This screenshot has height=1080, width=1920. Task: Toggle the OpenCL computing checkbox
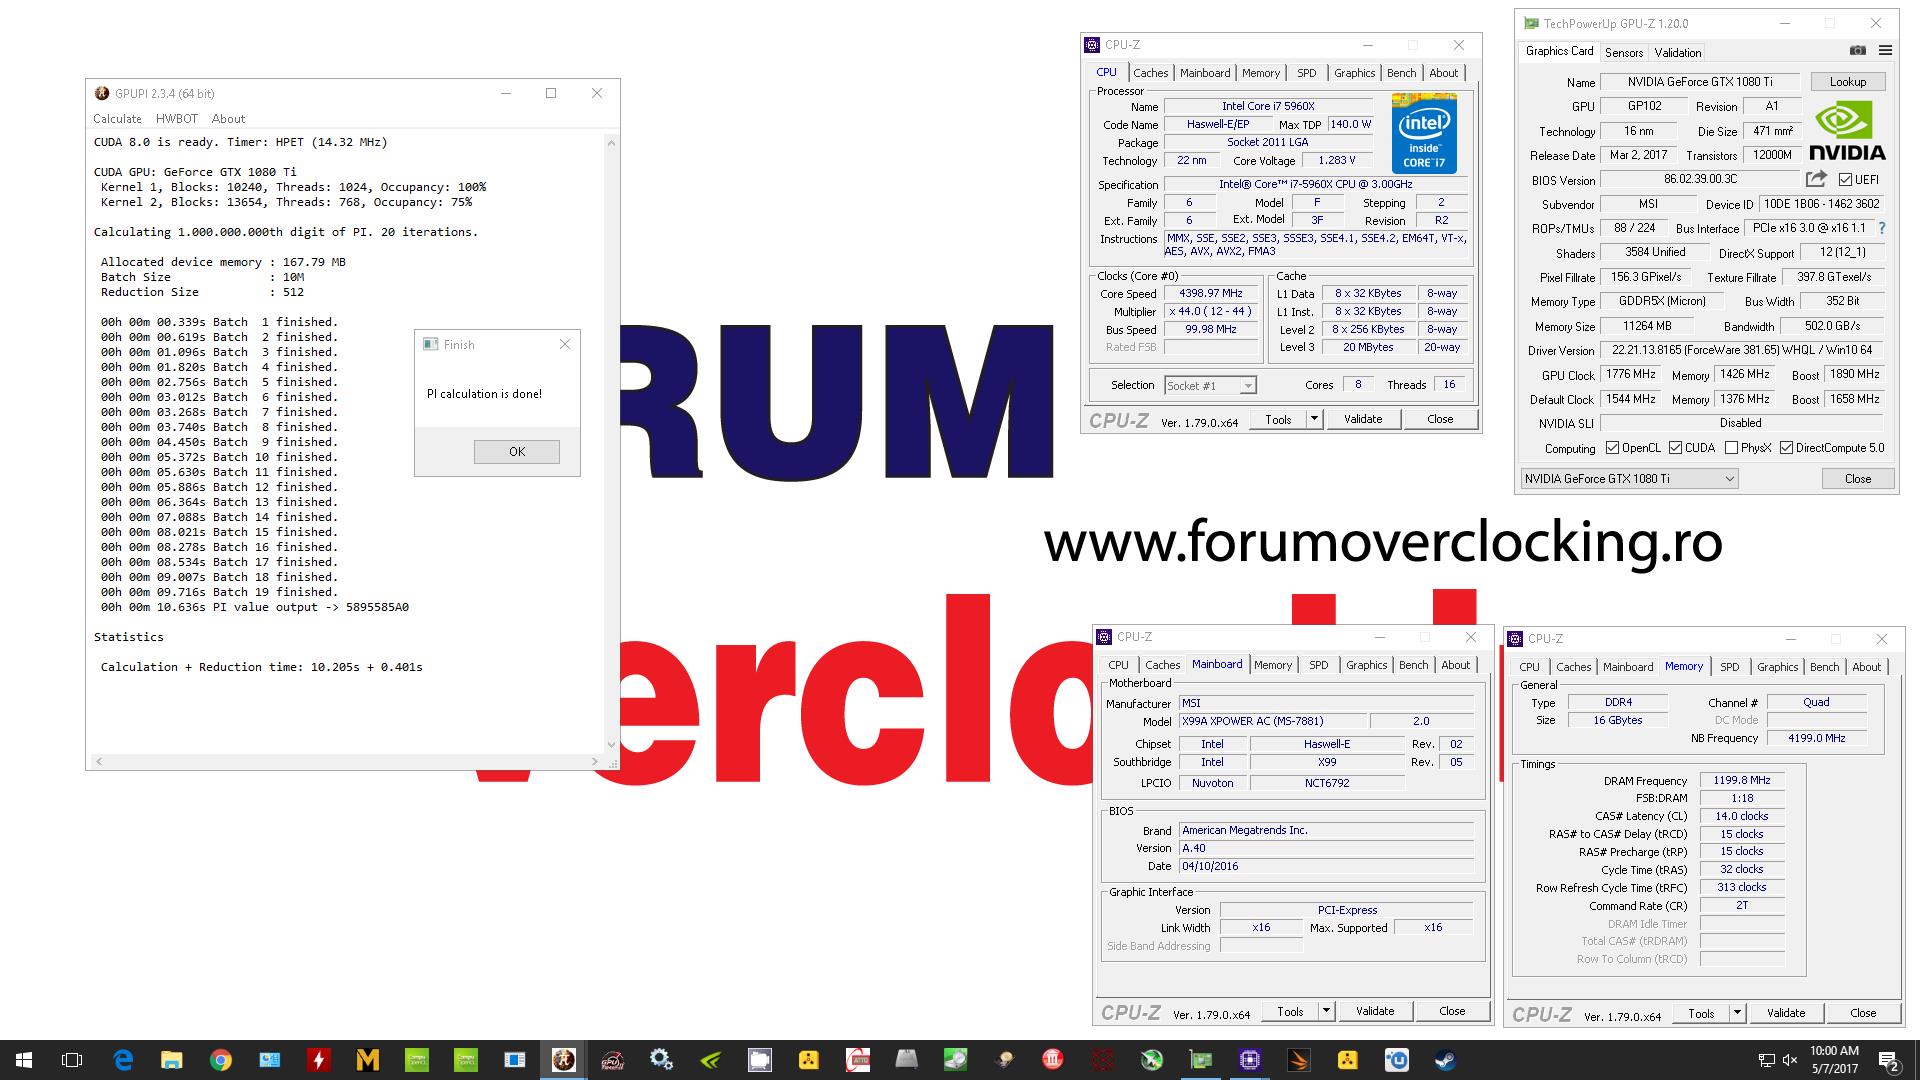(x=1612, y=448)
